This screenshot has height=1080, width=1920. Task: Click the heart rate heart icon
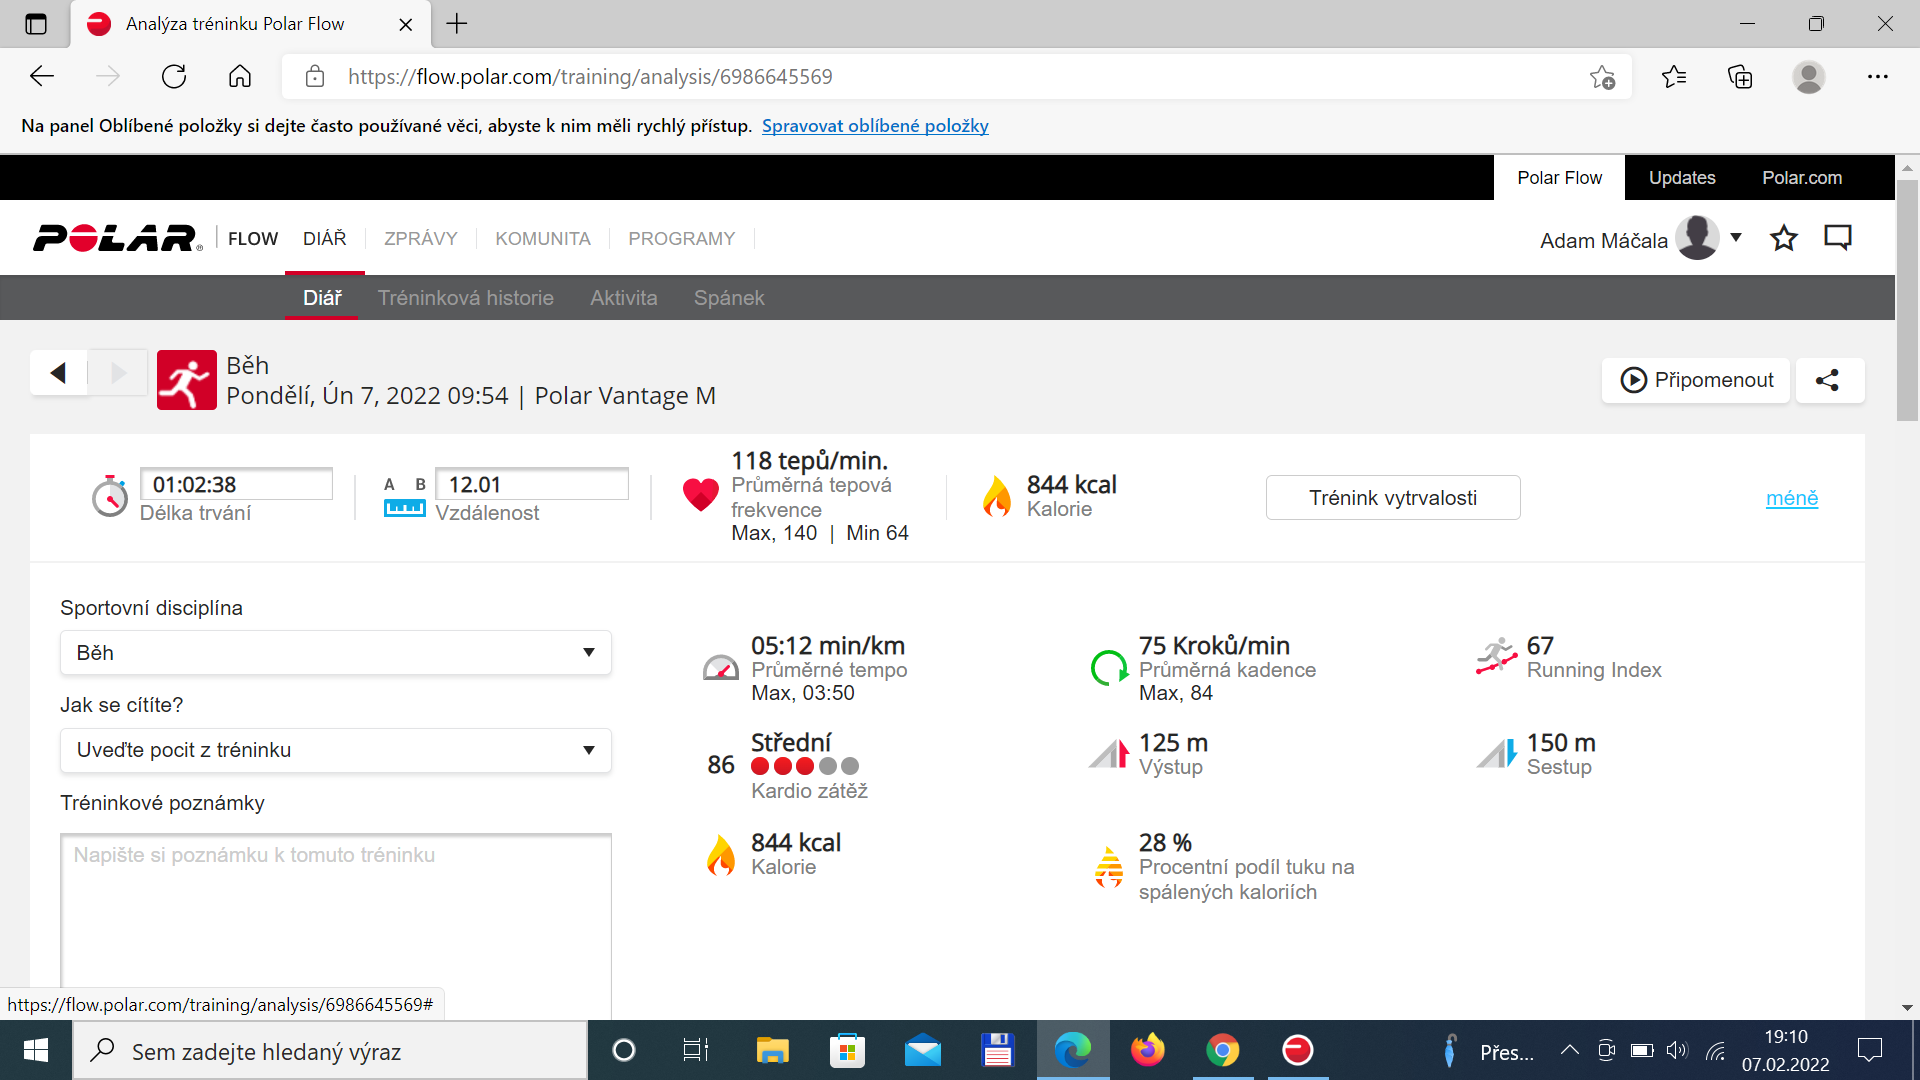(700, 494)
